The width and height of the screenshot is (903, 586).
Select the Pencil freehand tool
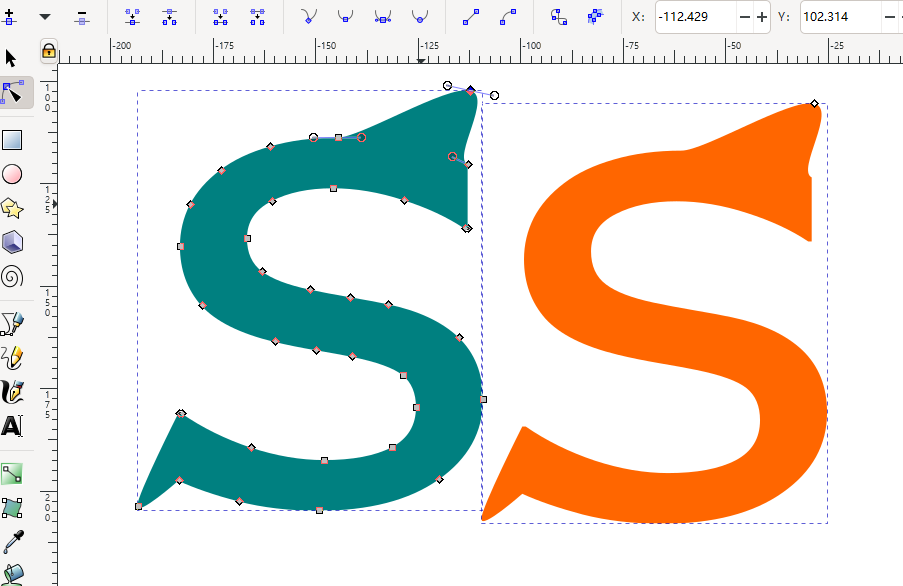pyautogui.click(x=12, y=358)
